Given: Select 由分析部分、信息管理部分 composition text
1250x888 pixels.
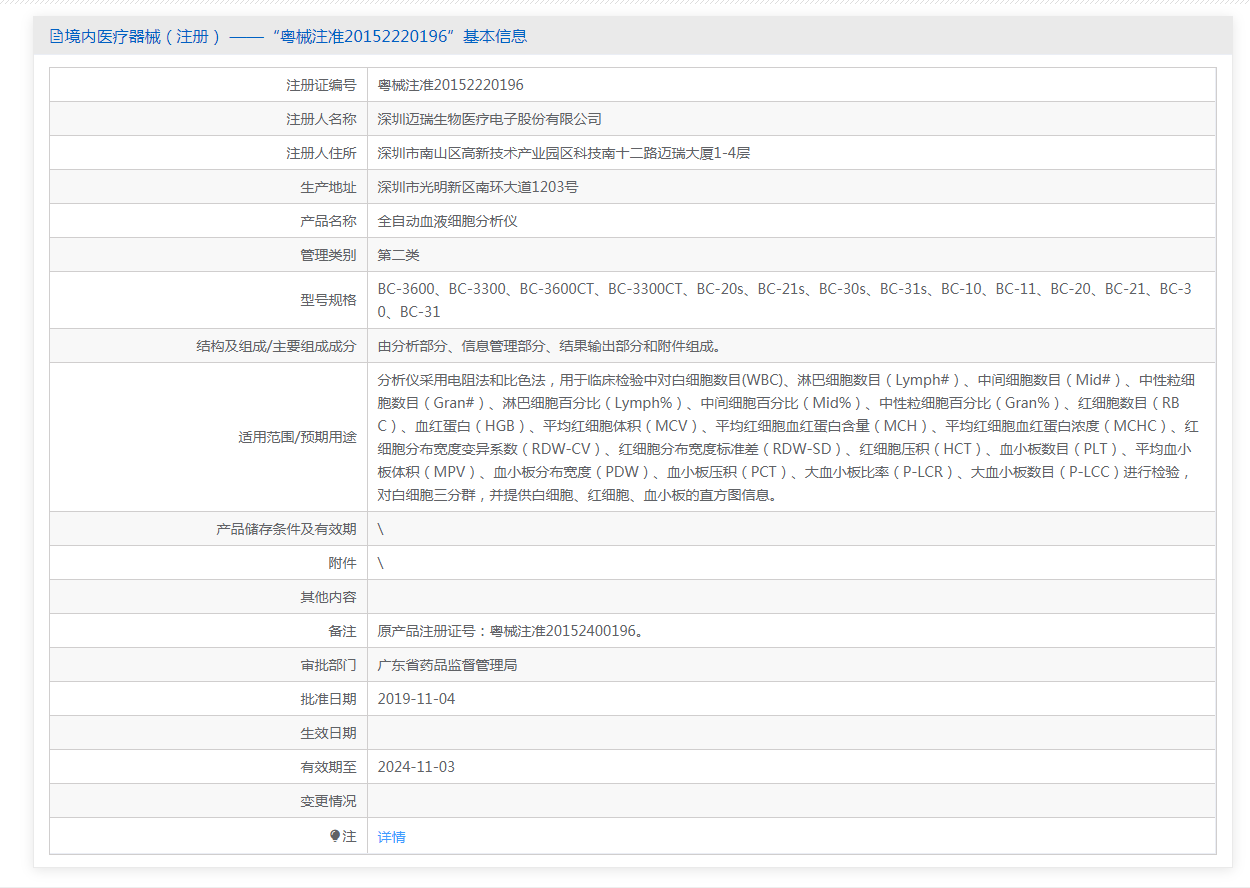Looking at the screenshot, I should click(x=549, y=346).
